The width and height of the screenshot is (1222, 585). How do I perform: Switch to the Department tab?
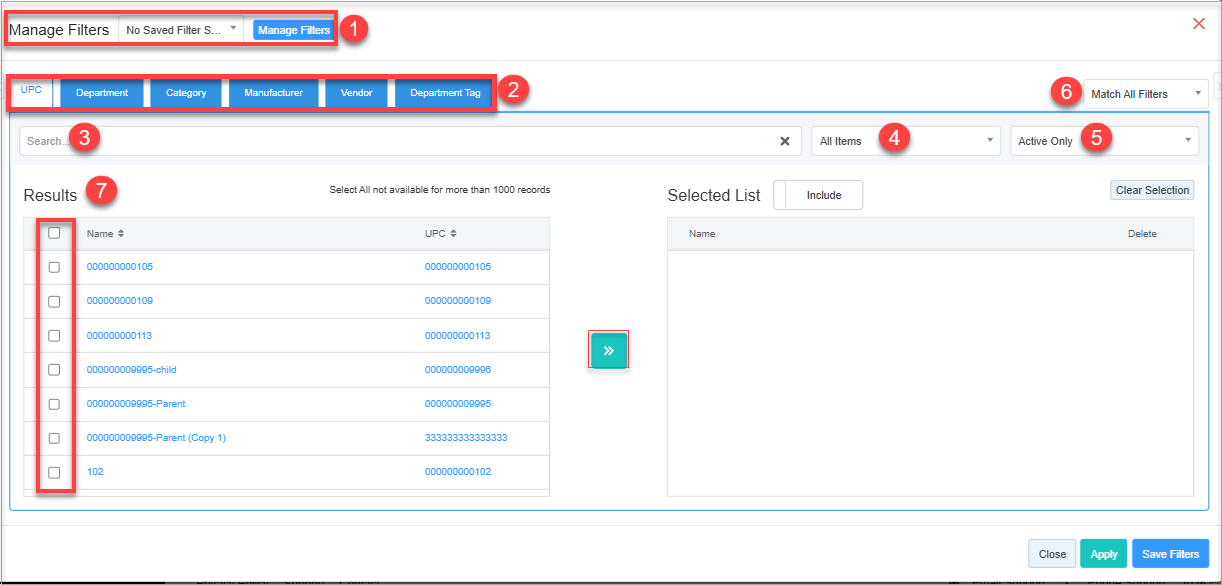click(x=102, y=93)
